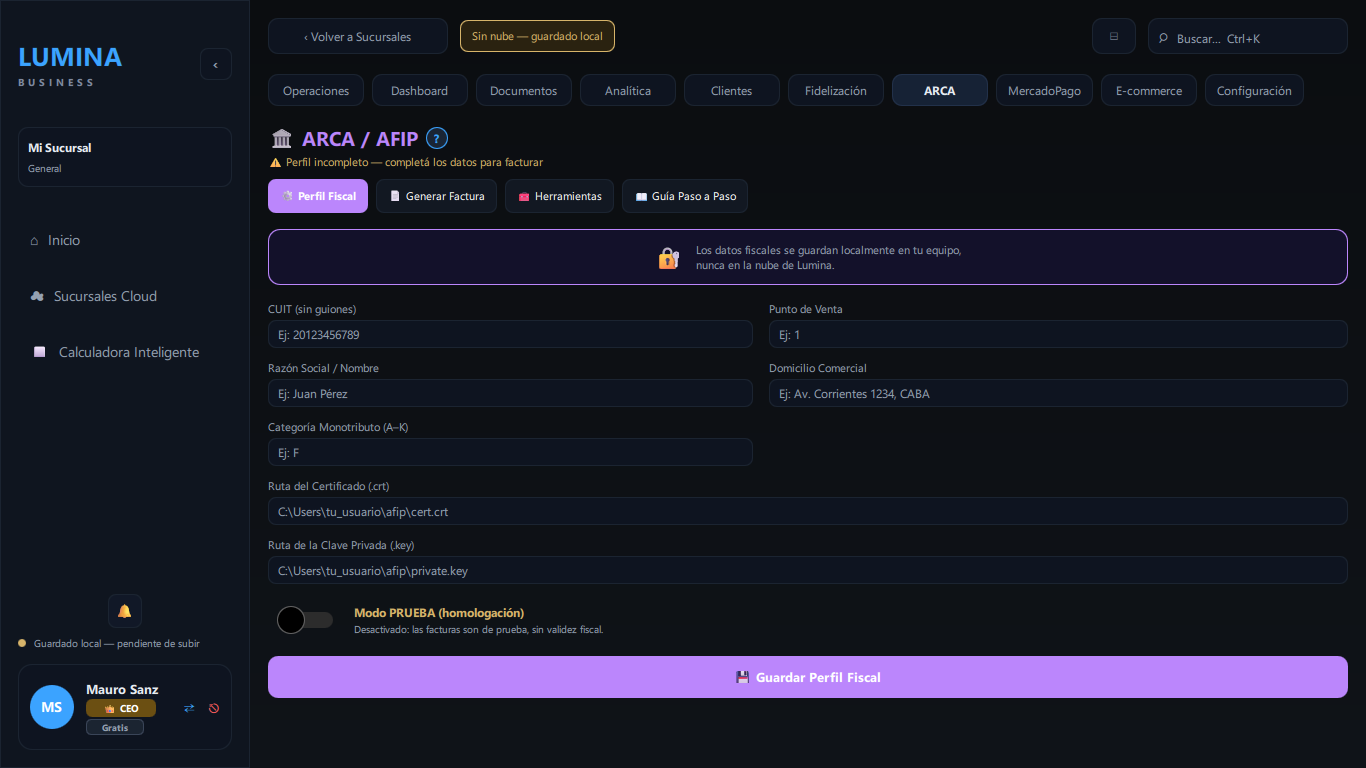Viewport: 1366px width, 768px height.
Task: Go to Inicio in the sidebar
Action: pyautogui.click(x=125, y=240)
